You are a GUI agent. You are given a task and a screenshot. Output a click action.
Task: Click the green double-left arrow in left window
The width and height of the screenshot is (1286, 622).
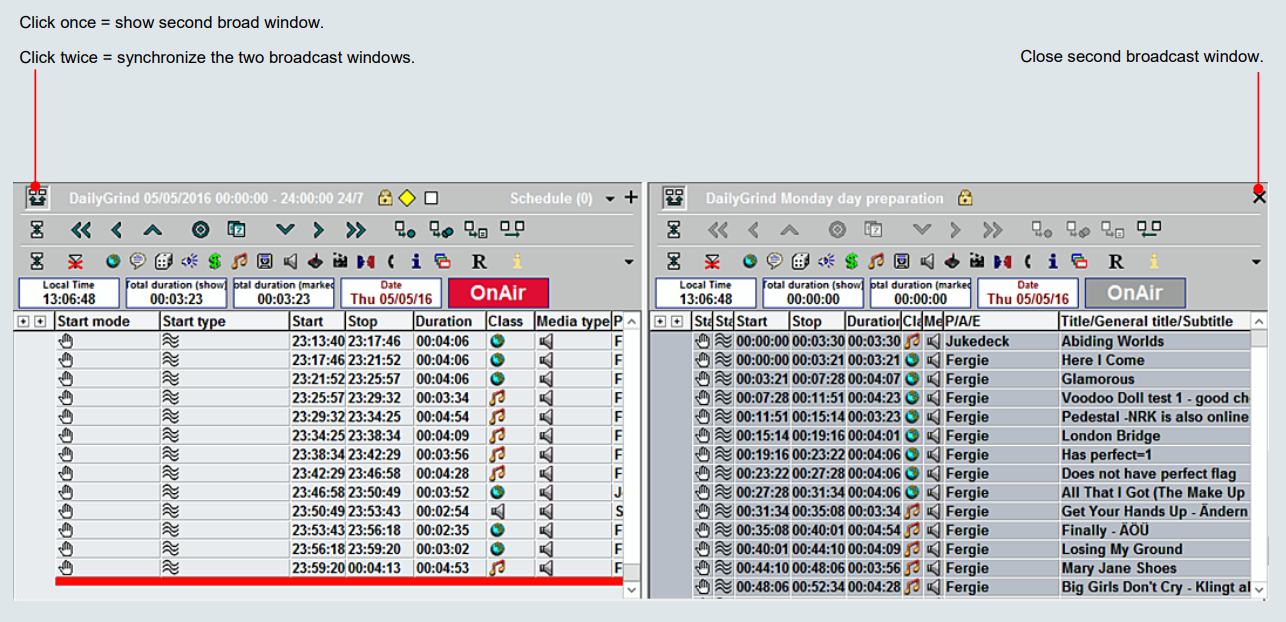[81, 230]
